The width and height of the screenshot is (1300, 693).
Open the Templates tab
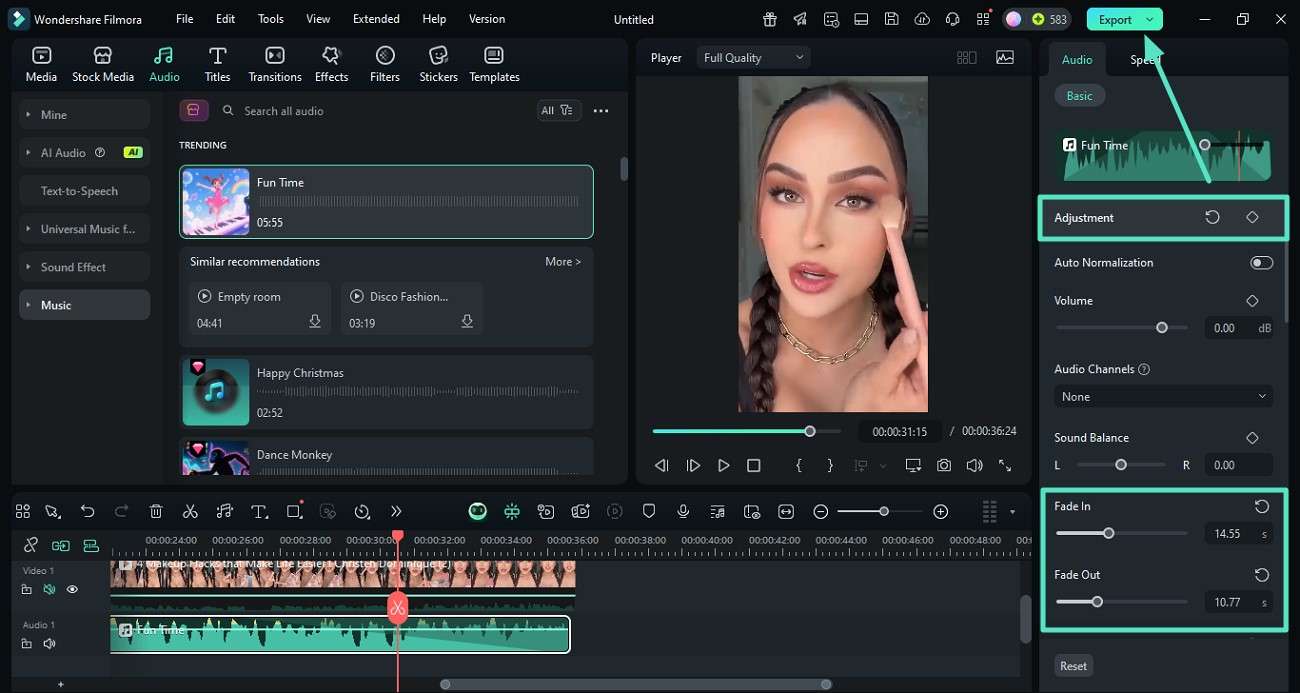494,64
